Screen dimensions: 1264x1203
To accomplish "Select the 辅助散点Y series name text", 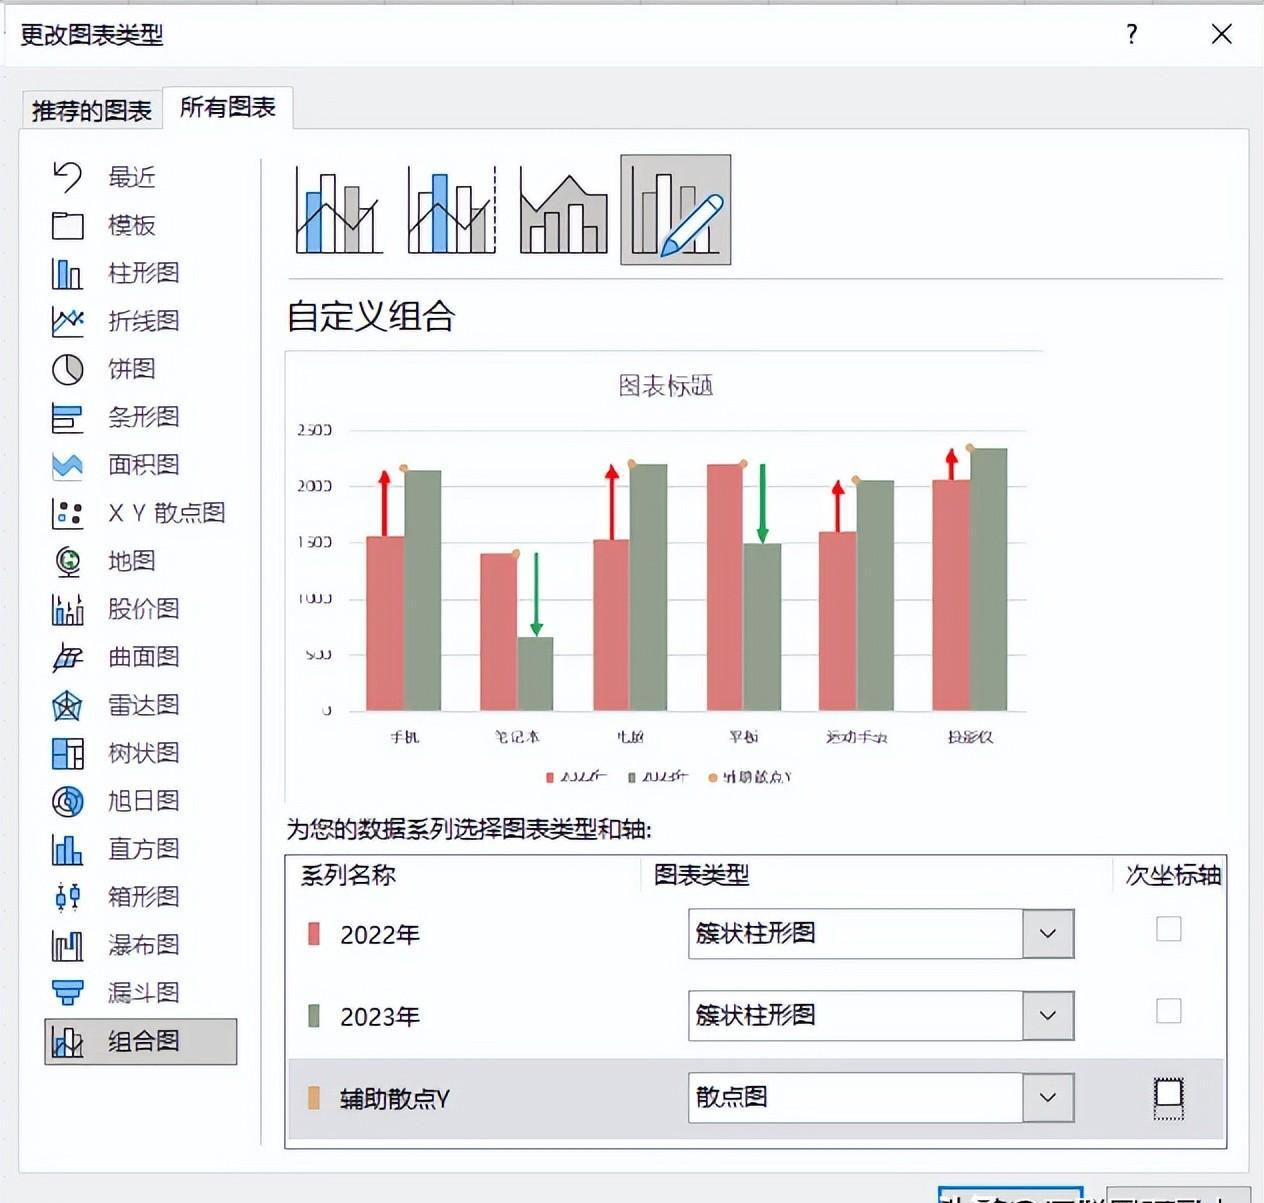I will [x=395, y=1099].
